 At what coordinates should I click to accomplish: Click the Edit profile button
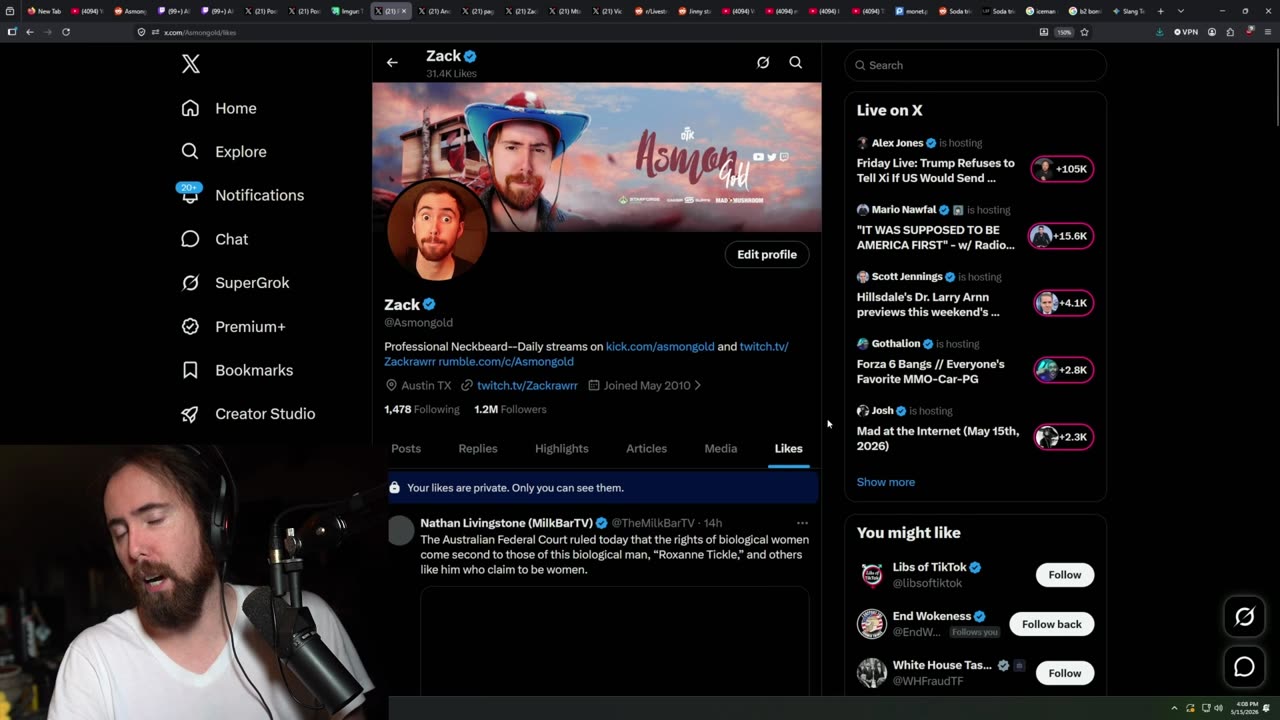pyautogui.click(x=767, y=255)
